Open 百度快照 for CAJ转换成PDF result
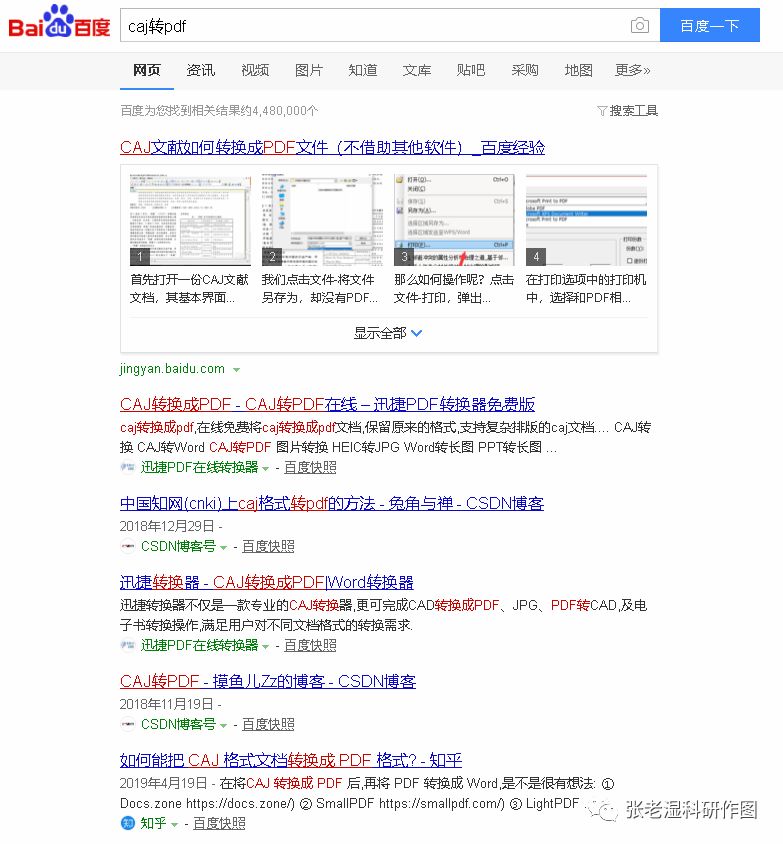The height and width of the screenshot is (844, 783). (x=310, y=467)
